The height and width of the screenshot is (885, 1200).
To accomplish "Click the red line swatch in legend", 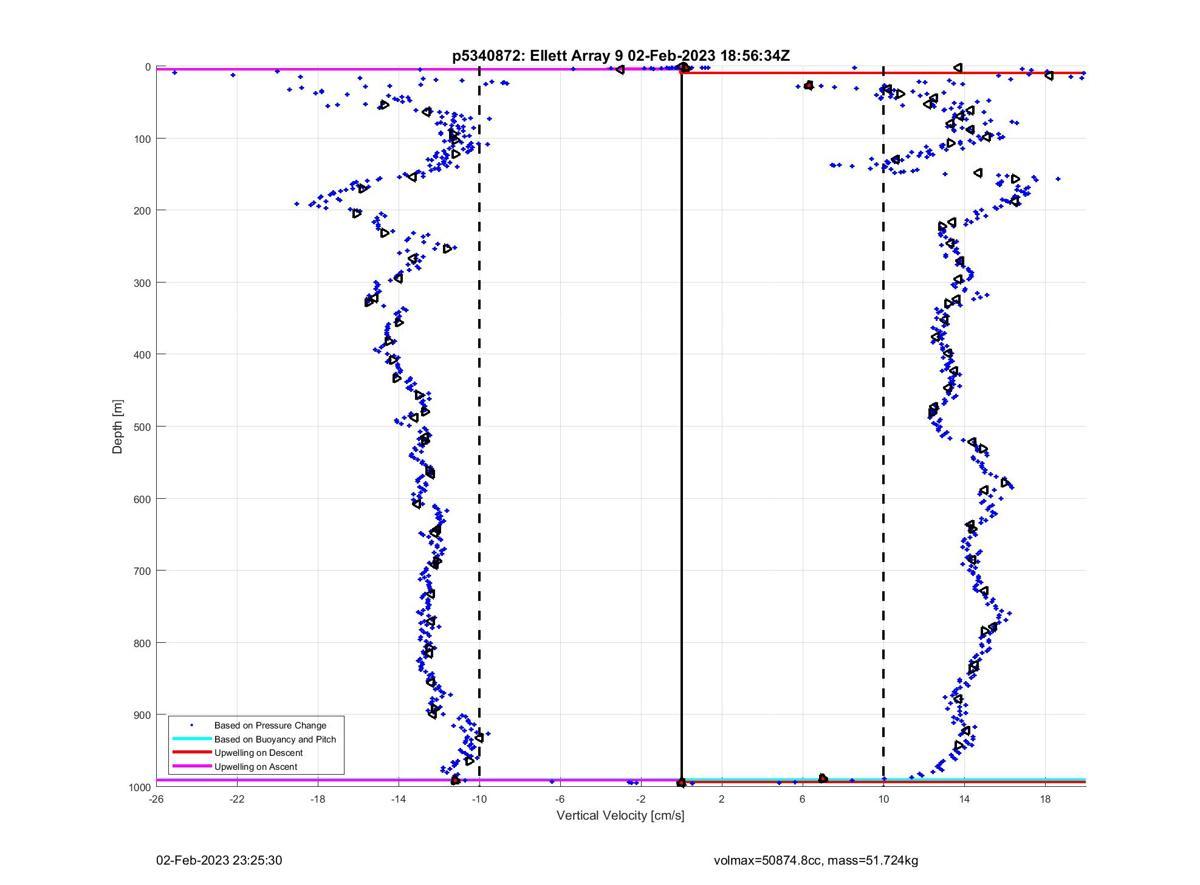I will [x=191, y=753].
